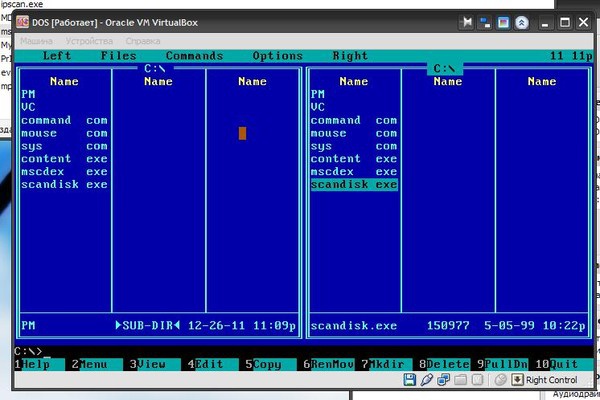
Task: Click the 6 RenMov function key
Action: click(x=329, y=364)
